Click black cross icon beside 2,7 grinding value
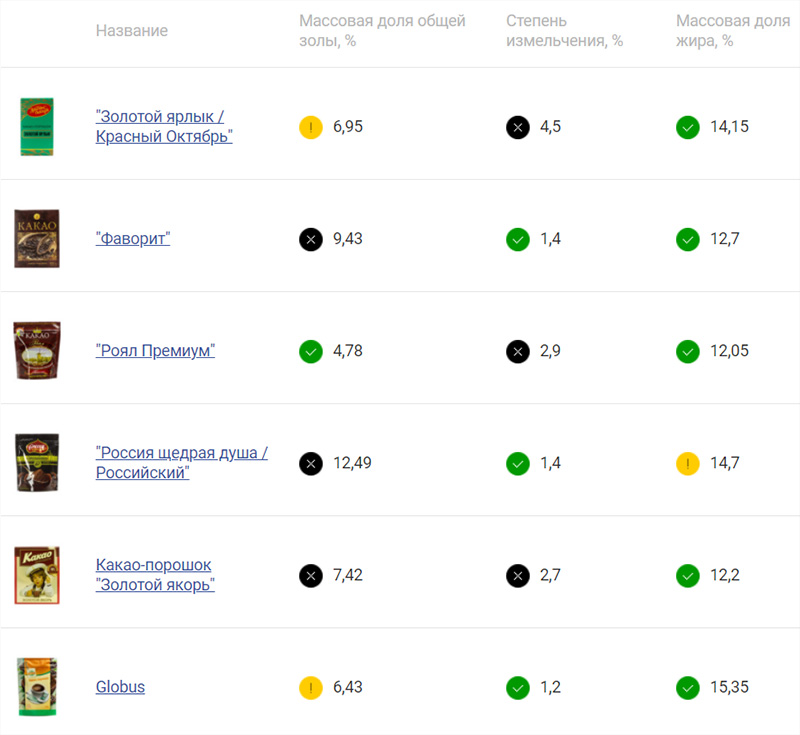The height and width of the screenshot is (735, 800). click(518, 575)
